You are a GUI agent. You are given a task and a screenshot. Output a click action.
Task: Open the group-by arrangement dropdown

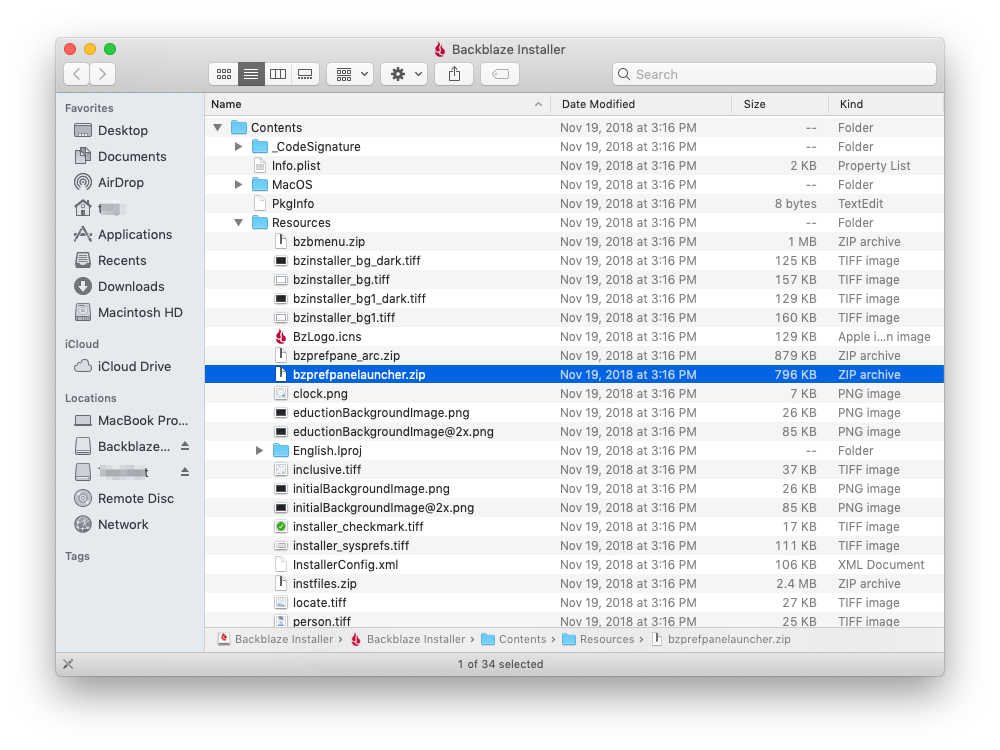tap(350, 74)
